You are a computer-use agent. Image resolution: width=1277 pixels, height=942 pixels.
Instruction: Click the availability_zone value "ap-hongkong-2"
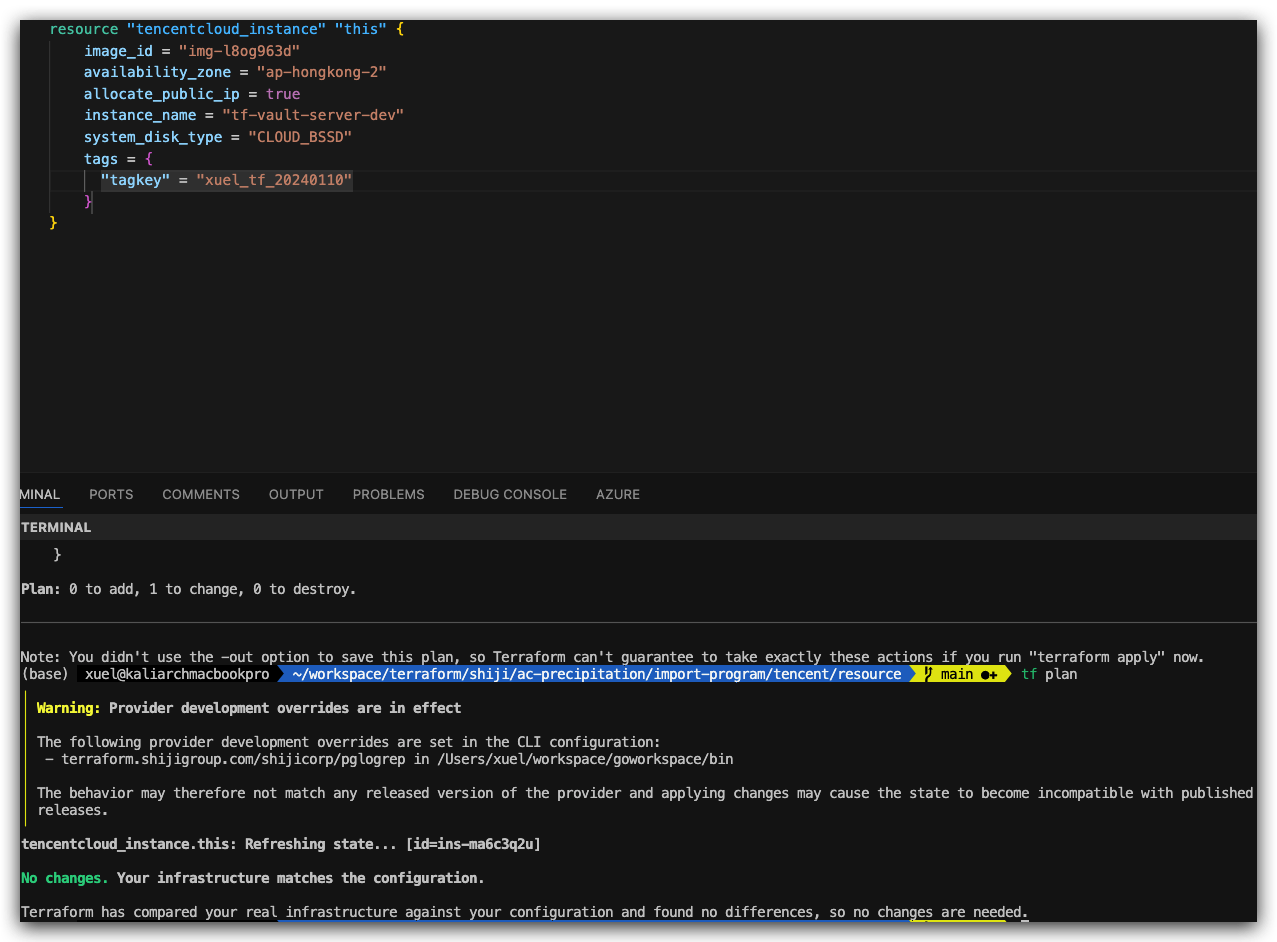pyautogui.click(x=321, y=73)
